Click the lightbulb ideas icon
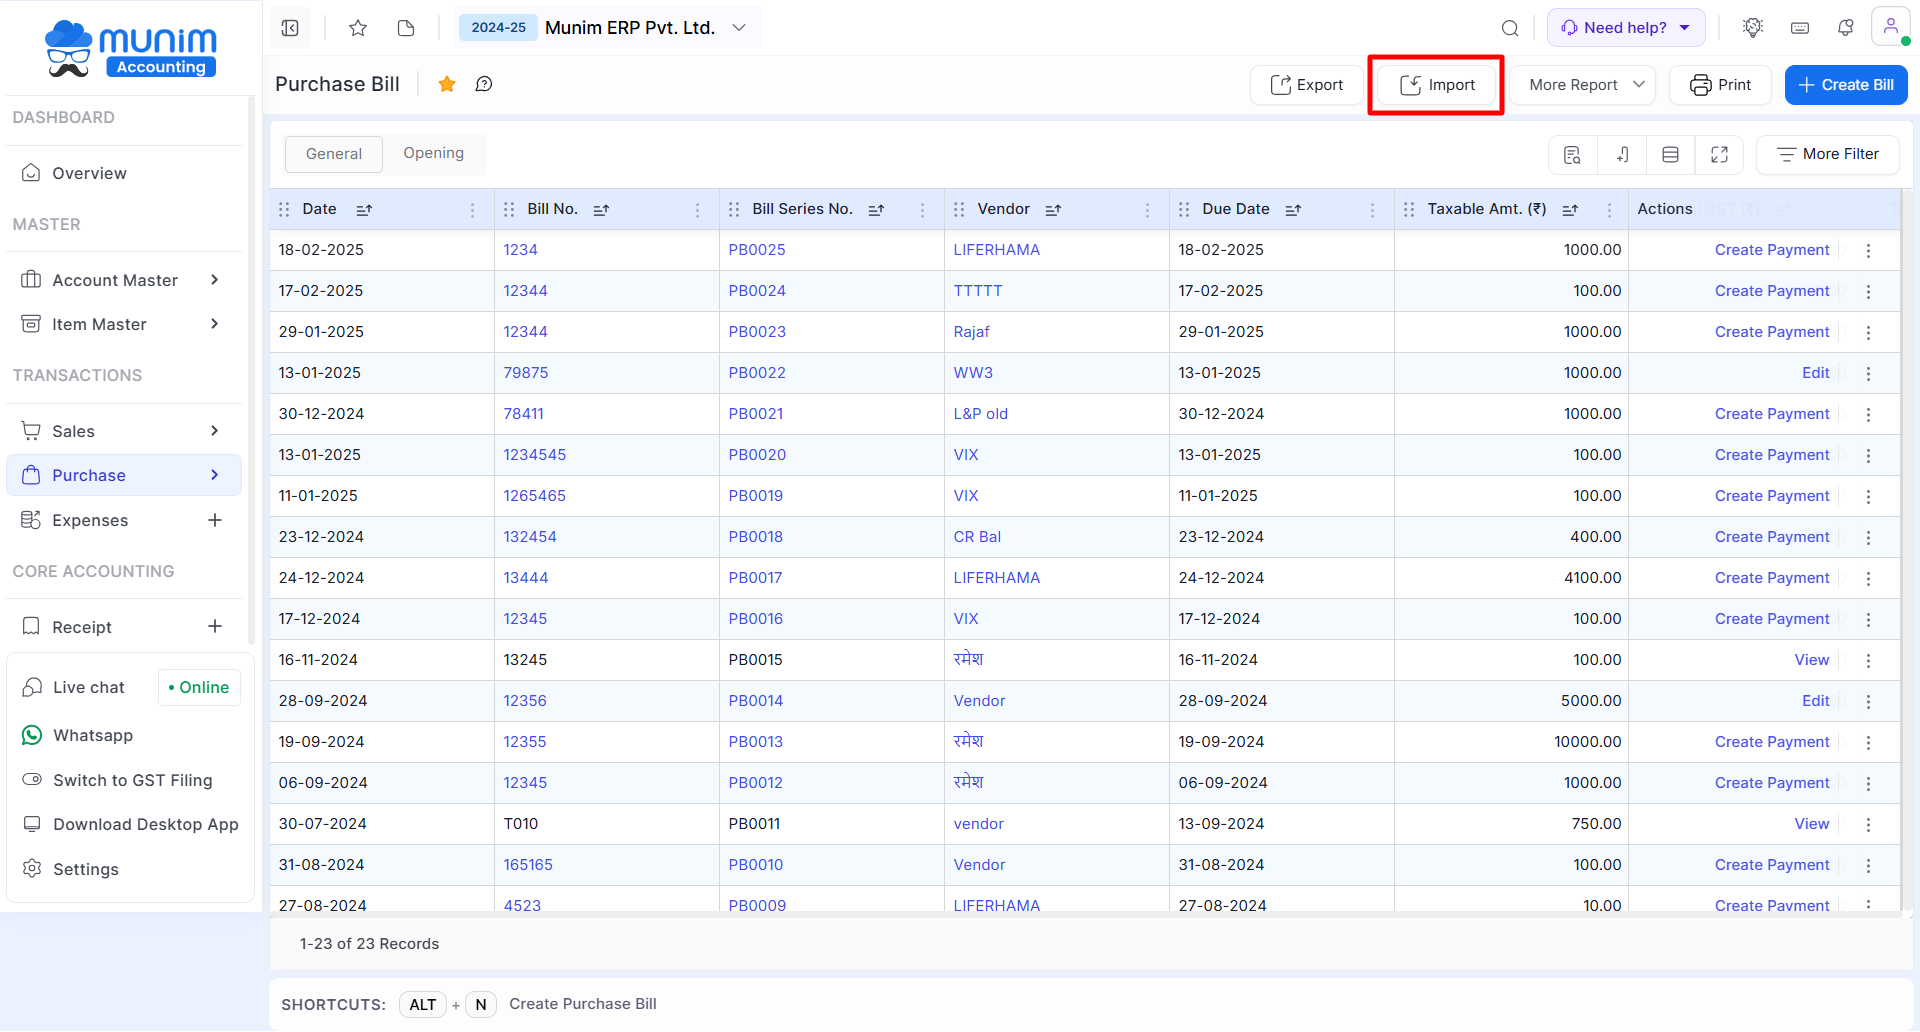 coord(1753,28)
